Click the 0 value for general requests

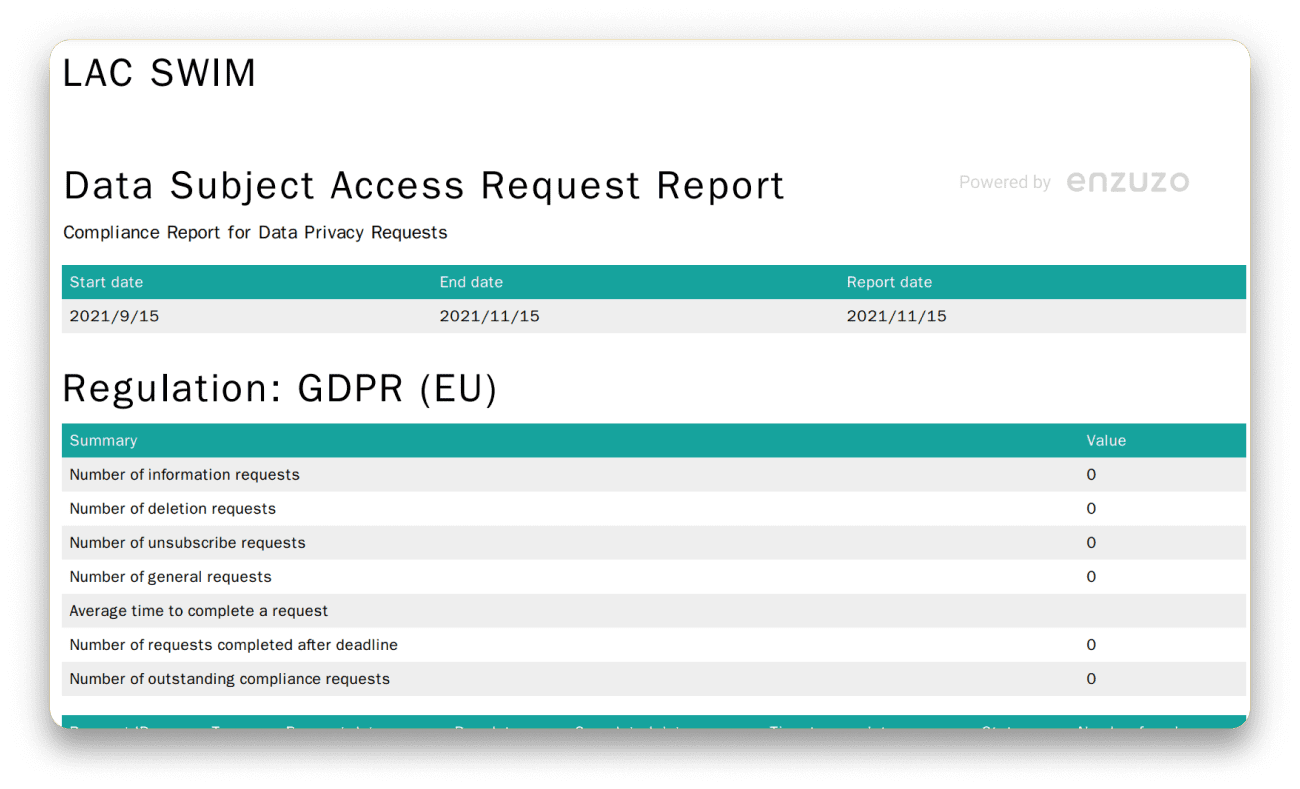[x=1091, y=577]
